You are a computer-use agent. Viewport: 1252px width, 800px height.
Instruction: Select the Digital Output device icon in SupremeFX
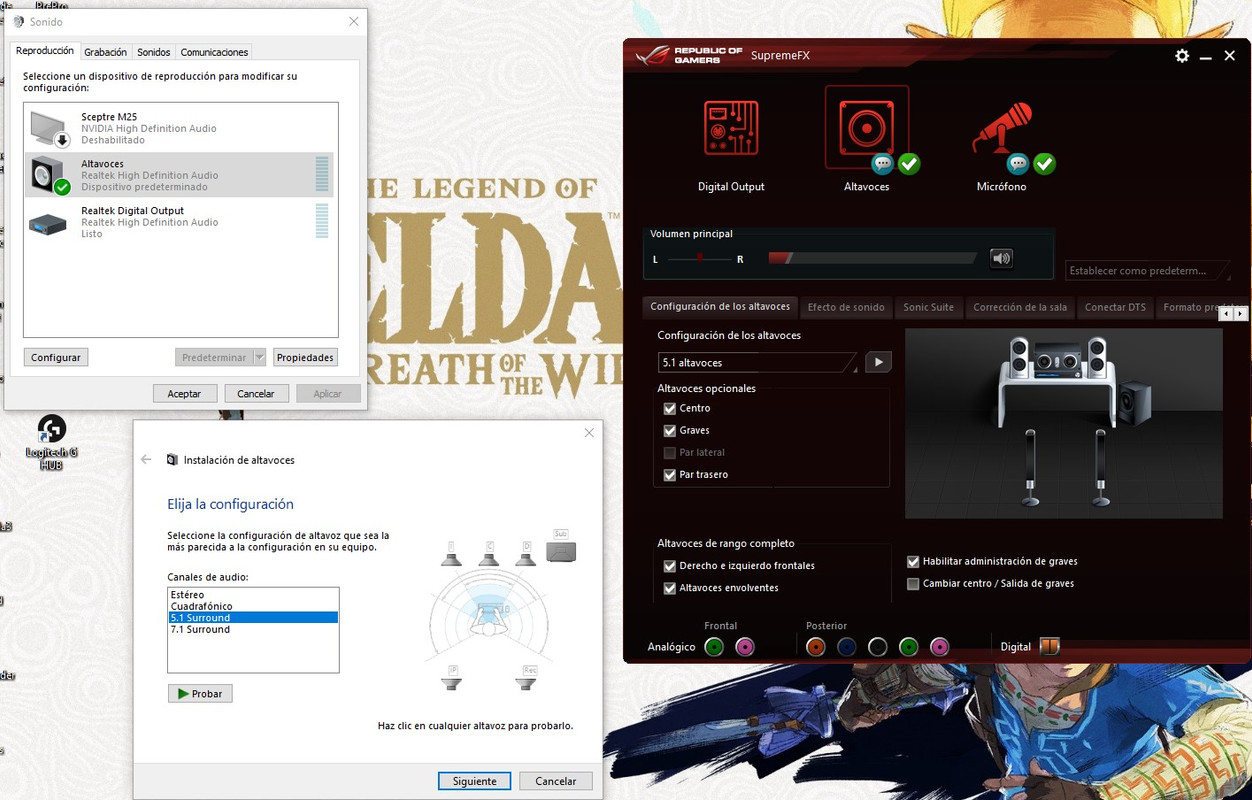(x=731, y=128)
